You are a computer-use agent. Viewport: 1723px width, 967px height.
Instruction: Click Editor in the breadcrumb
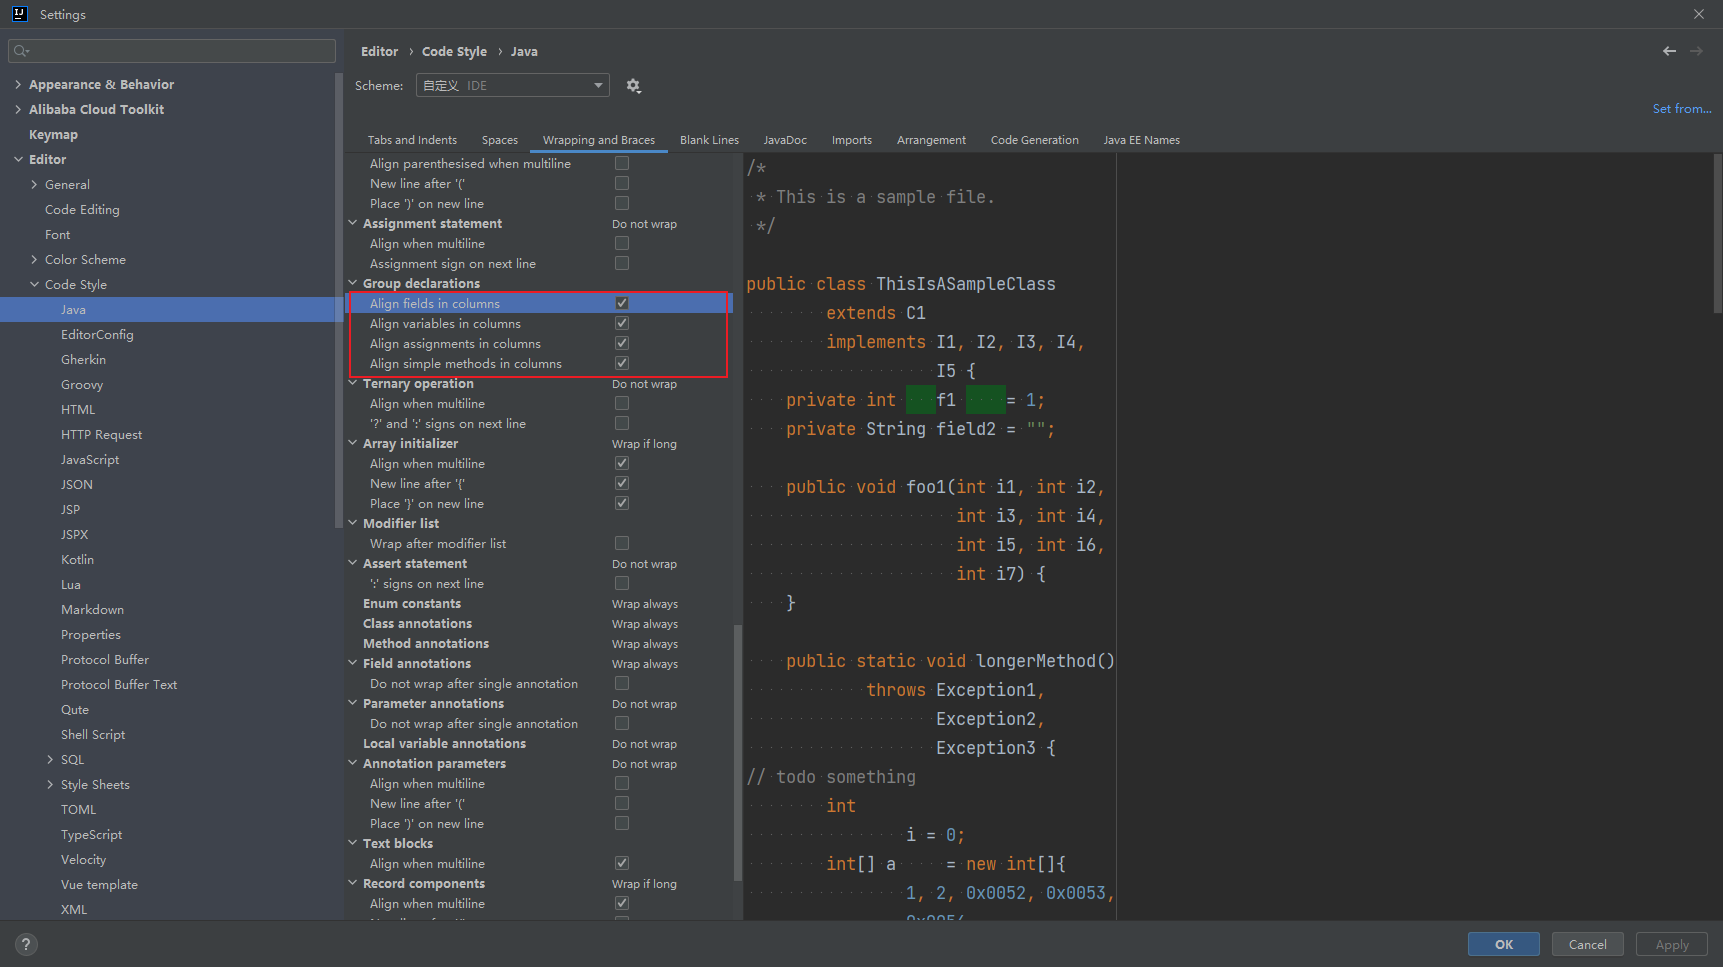coord(379,51)
